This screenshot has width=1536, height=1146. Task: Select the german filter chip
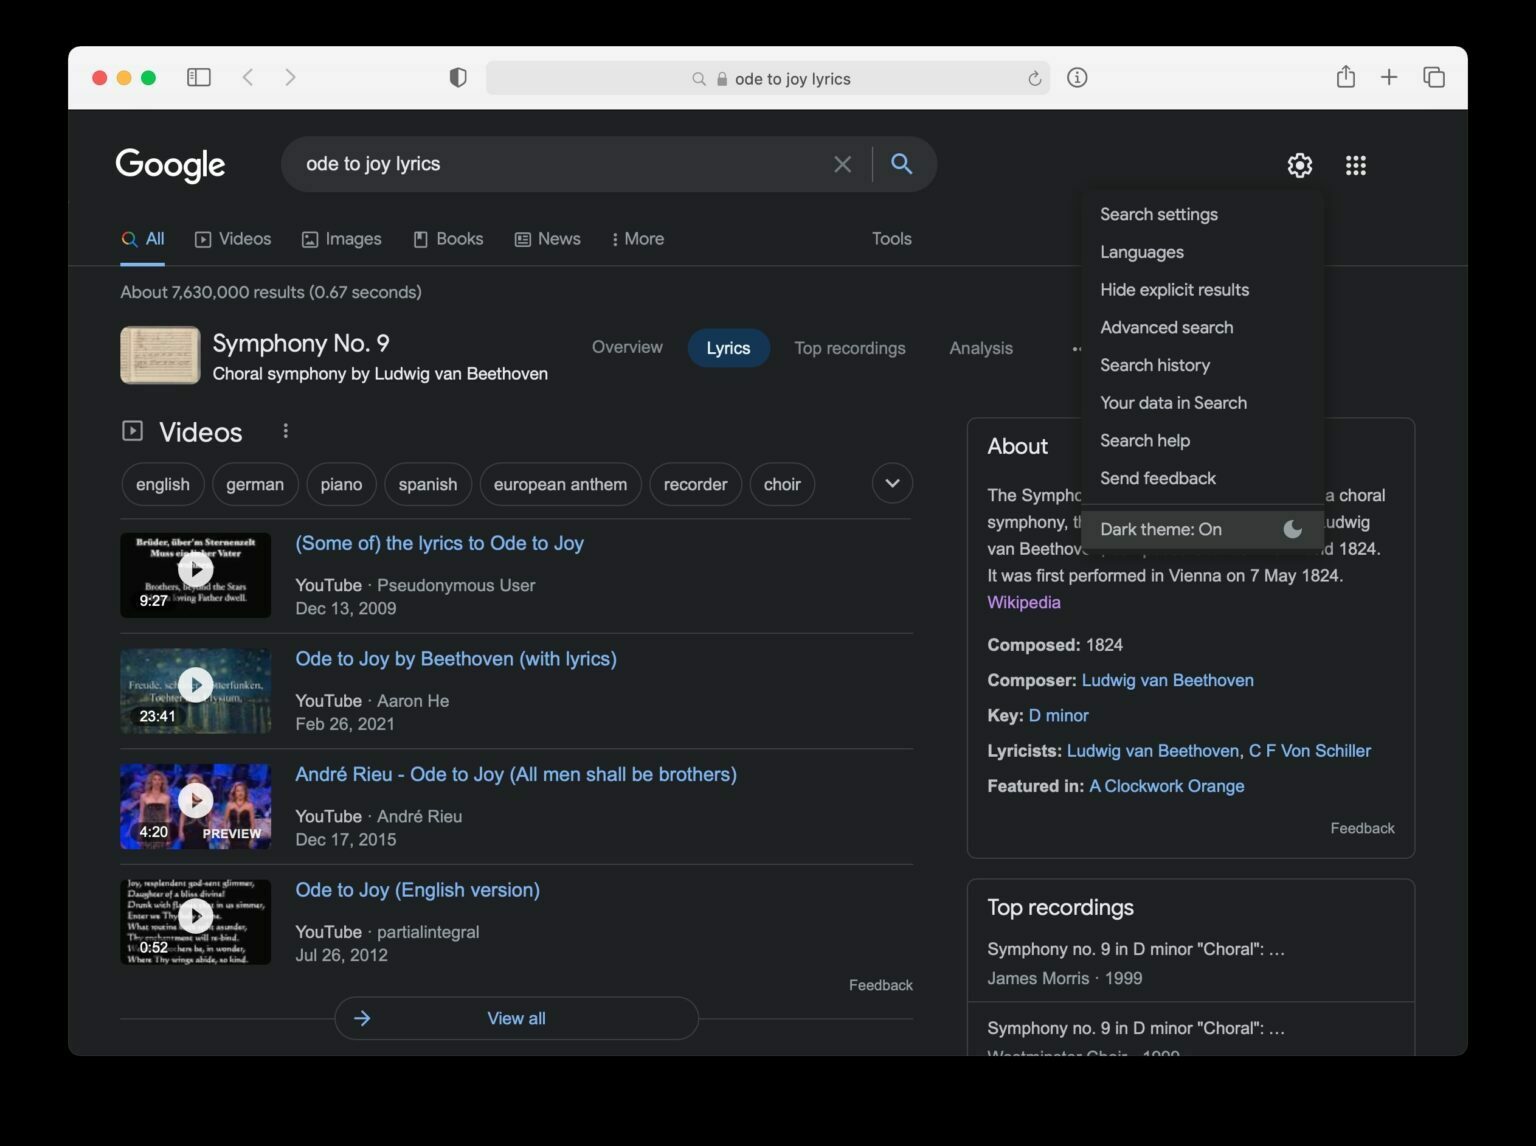(254, 484)
